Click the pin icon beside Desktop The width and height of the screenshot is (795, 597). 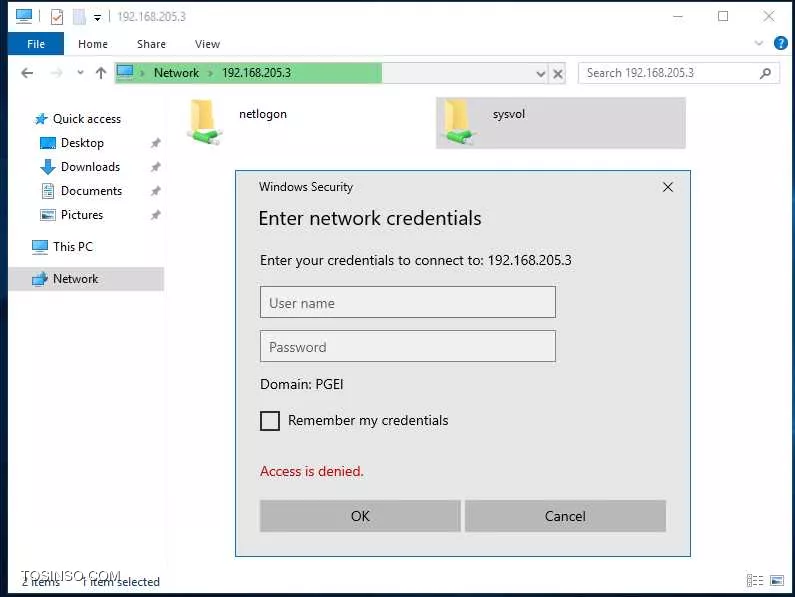[156, 143]
